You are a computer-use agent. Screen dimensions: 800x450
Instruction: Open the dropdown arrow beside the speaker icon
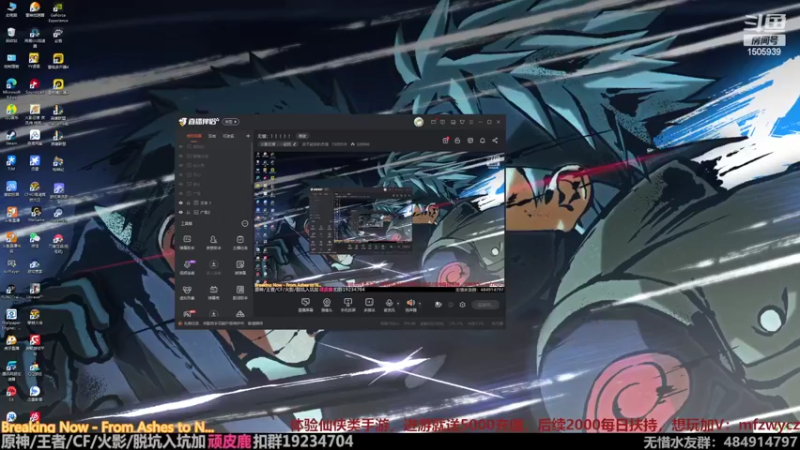419,304
